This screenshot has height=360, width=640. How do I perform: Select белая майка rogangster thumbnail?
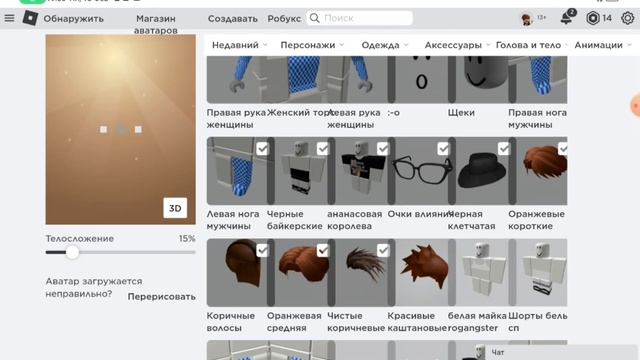482,273
